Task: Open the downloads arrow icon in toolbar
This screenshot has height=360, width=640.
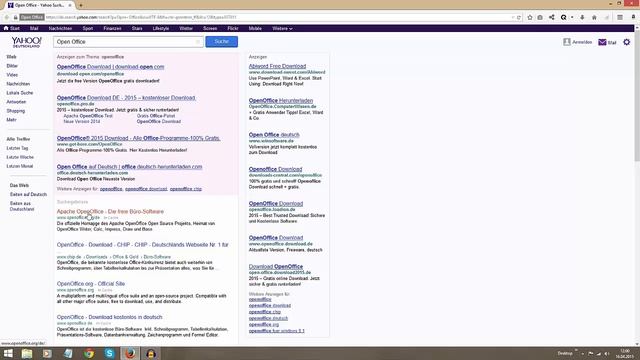Action: (582, 18)
